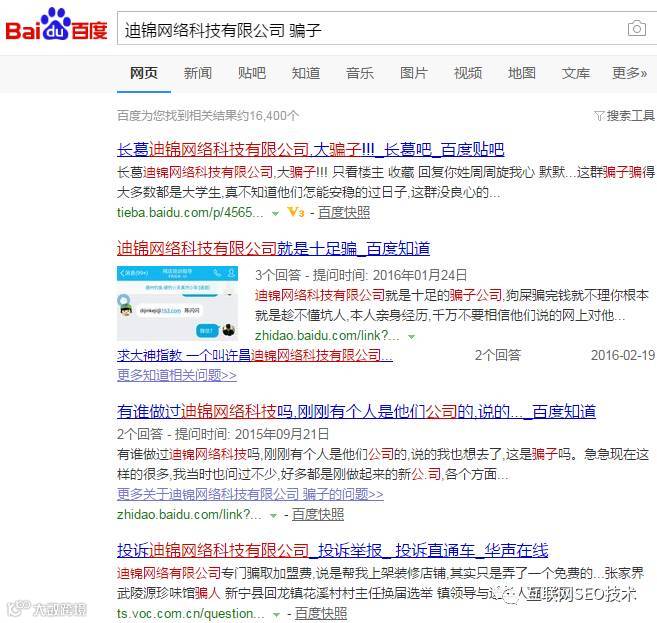Expand the 更多» menu

[x=630, y=73]
